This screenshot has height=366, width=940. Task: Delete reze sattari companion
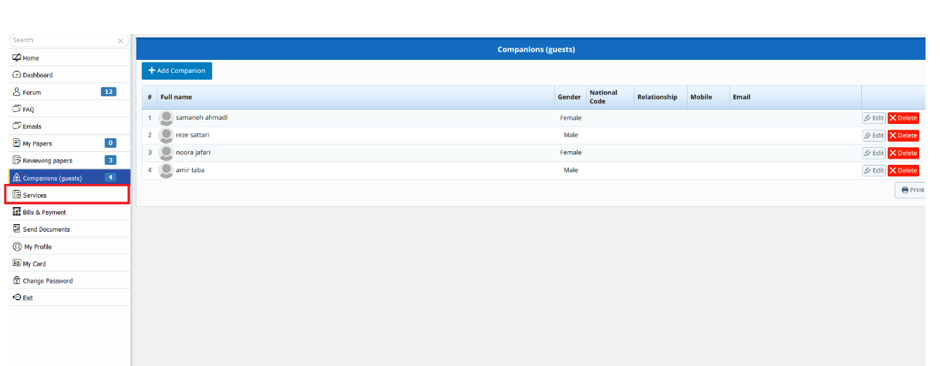[x=903, y=135]
